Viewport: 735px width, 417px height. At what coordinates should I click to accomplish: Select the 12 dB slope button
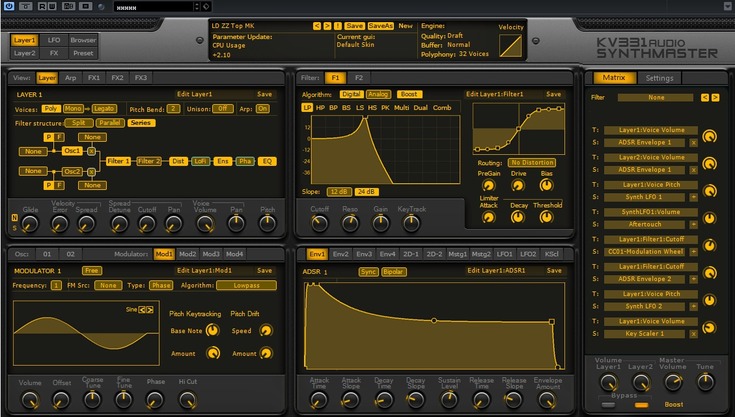coord(339,192)
